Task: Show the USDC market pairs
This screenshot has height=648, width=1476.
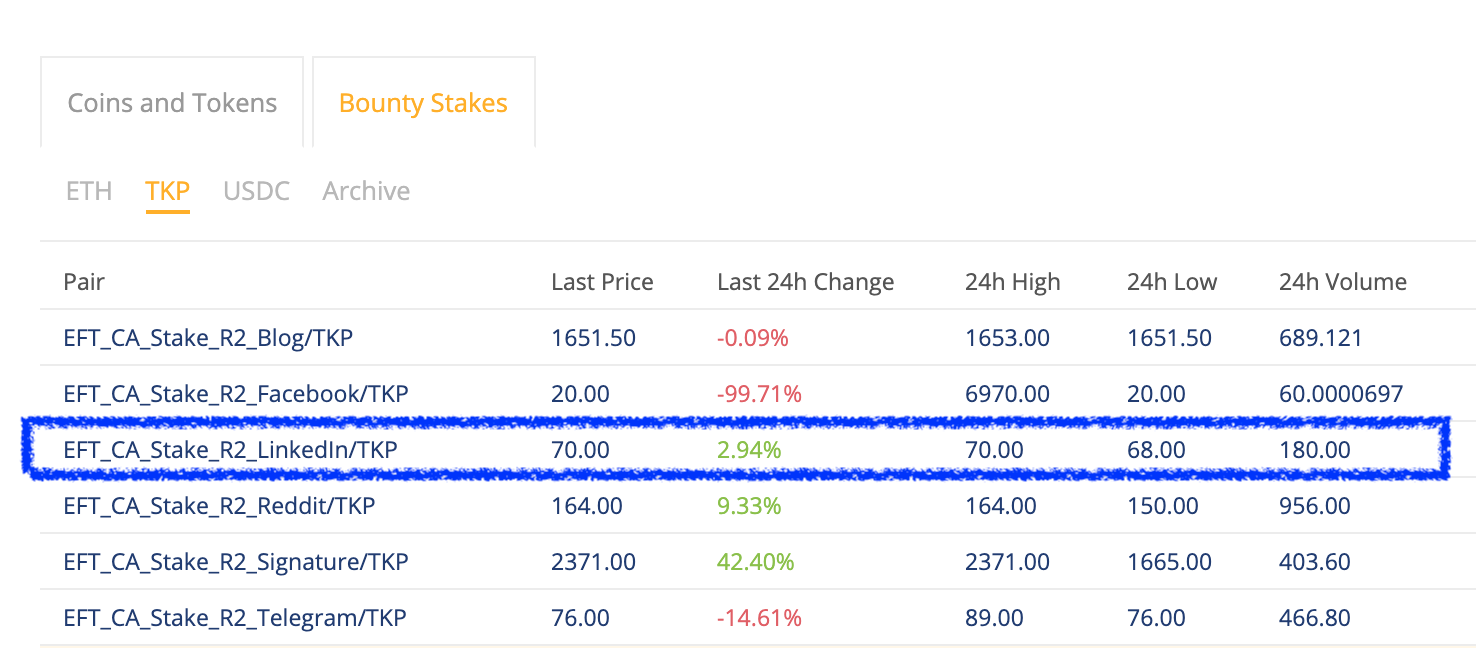Action: [x=256, y=191]
